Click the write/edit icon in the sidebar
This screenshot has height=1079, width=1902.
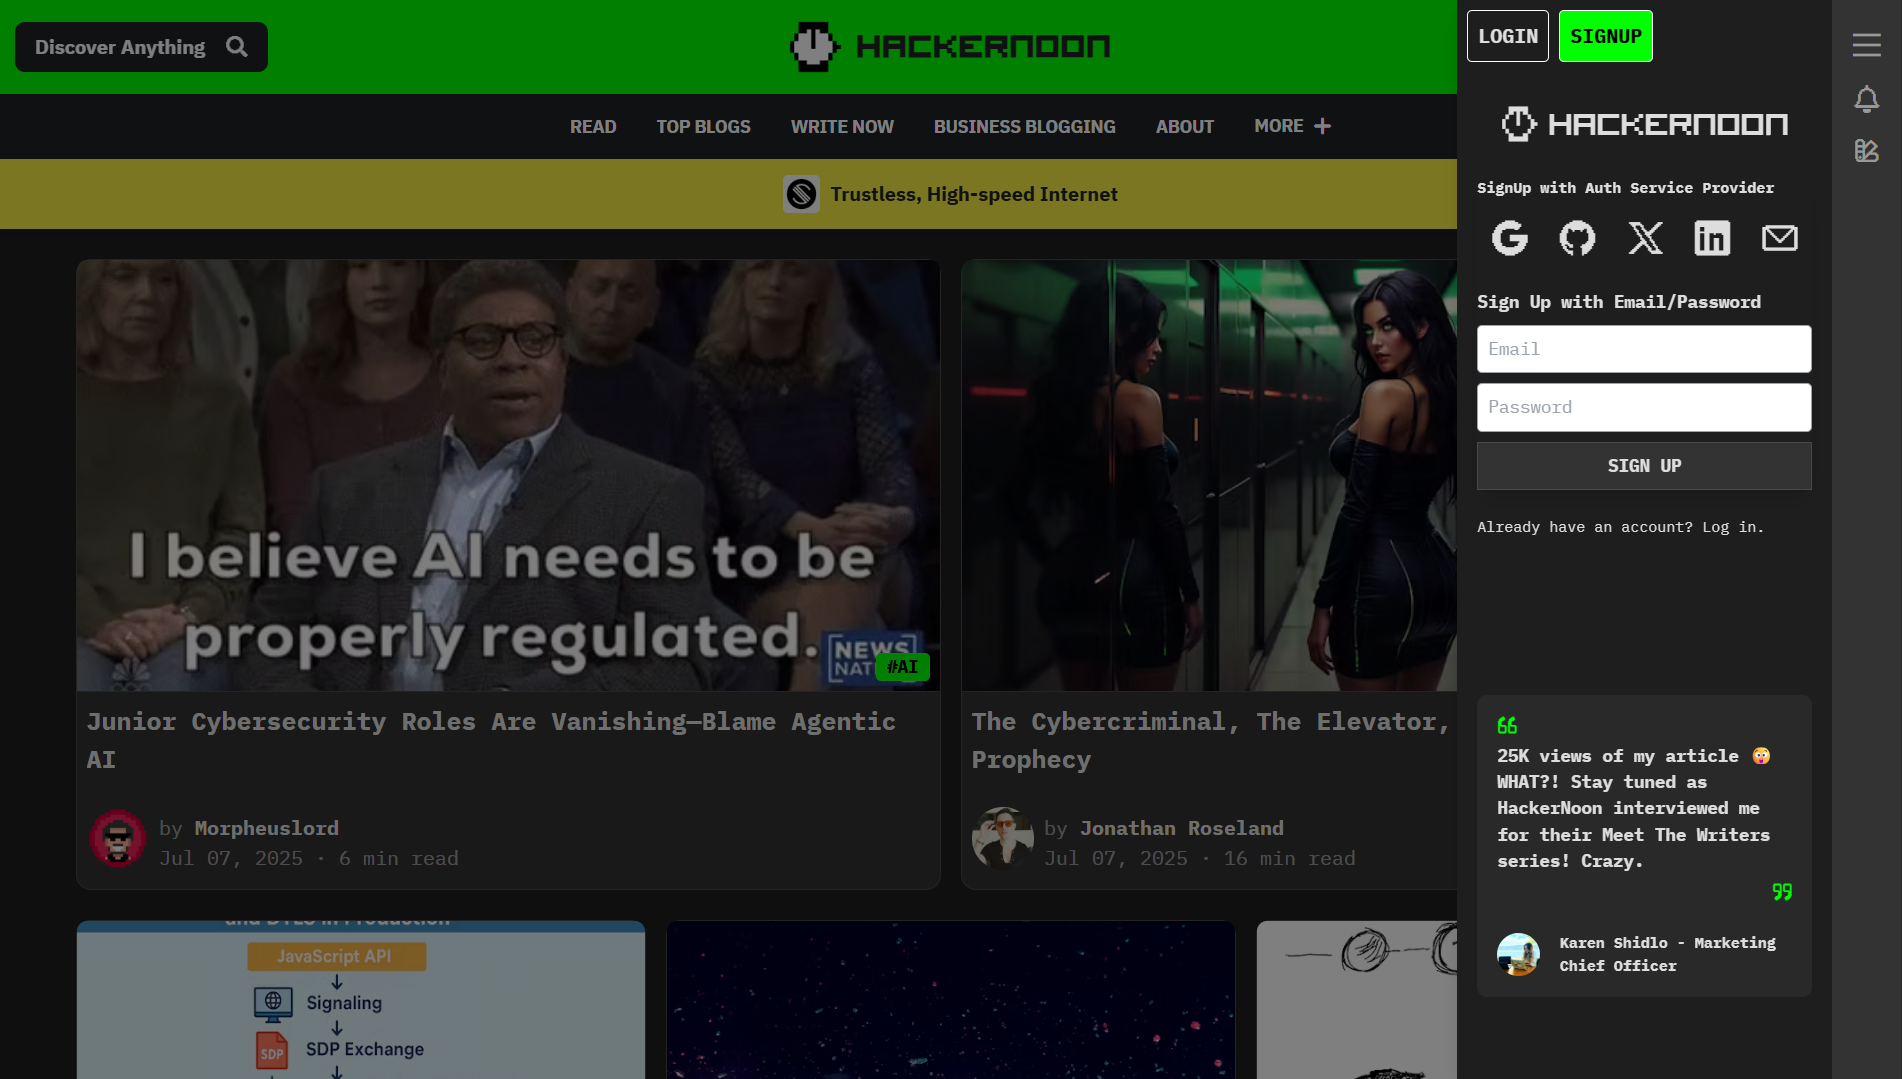(1866, 151)
